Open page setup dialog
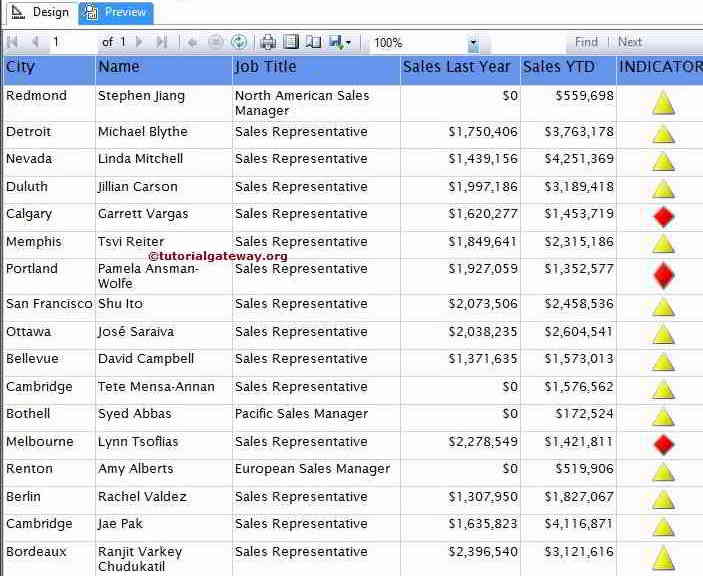 [313, 42]
